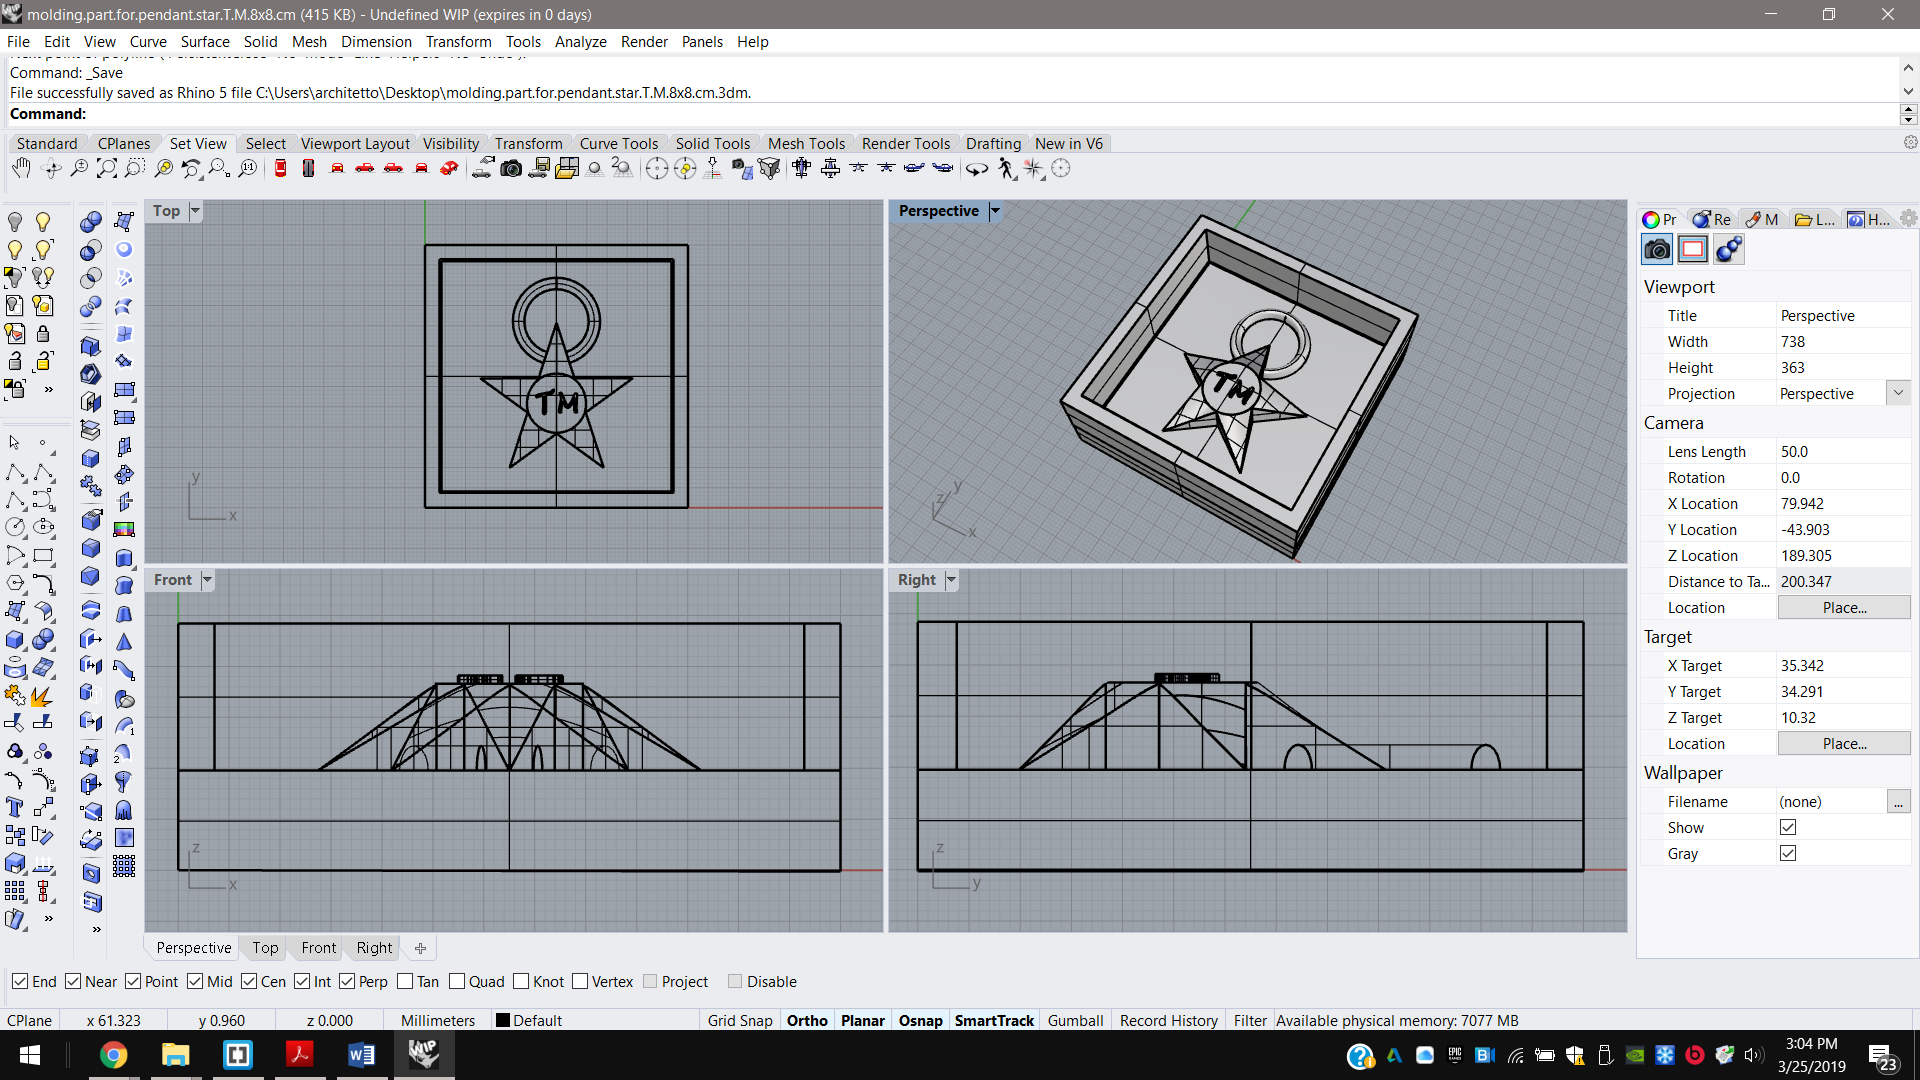The image size is (1920, 1080).
Task: Enable the Tan osnap checkbox
Action: click(405, 981)
